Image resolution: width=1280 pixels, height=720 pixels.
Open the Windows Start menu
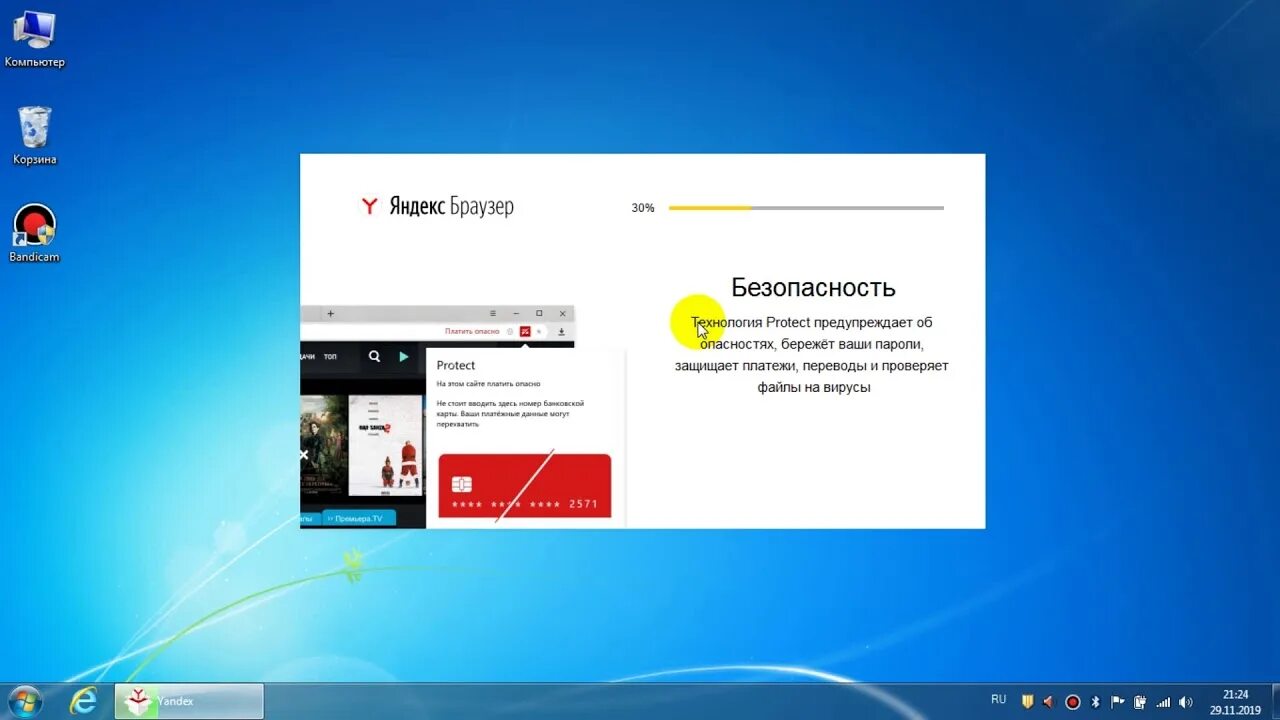[23, 702]
